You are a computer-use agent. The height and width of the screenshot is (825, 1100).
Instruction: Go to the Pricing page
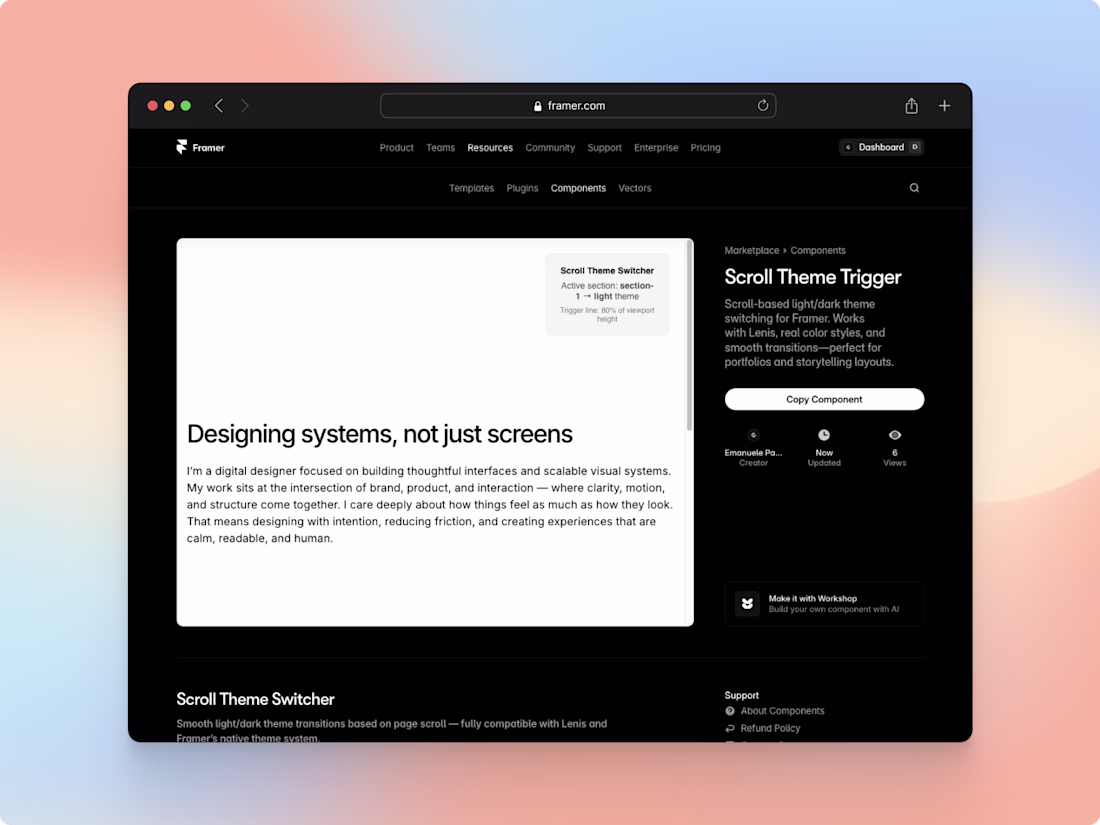[x=705, y=147]
